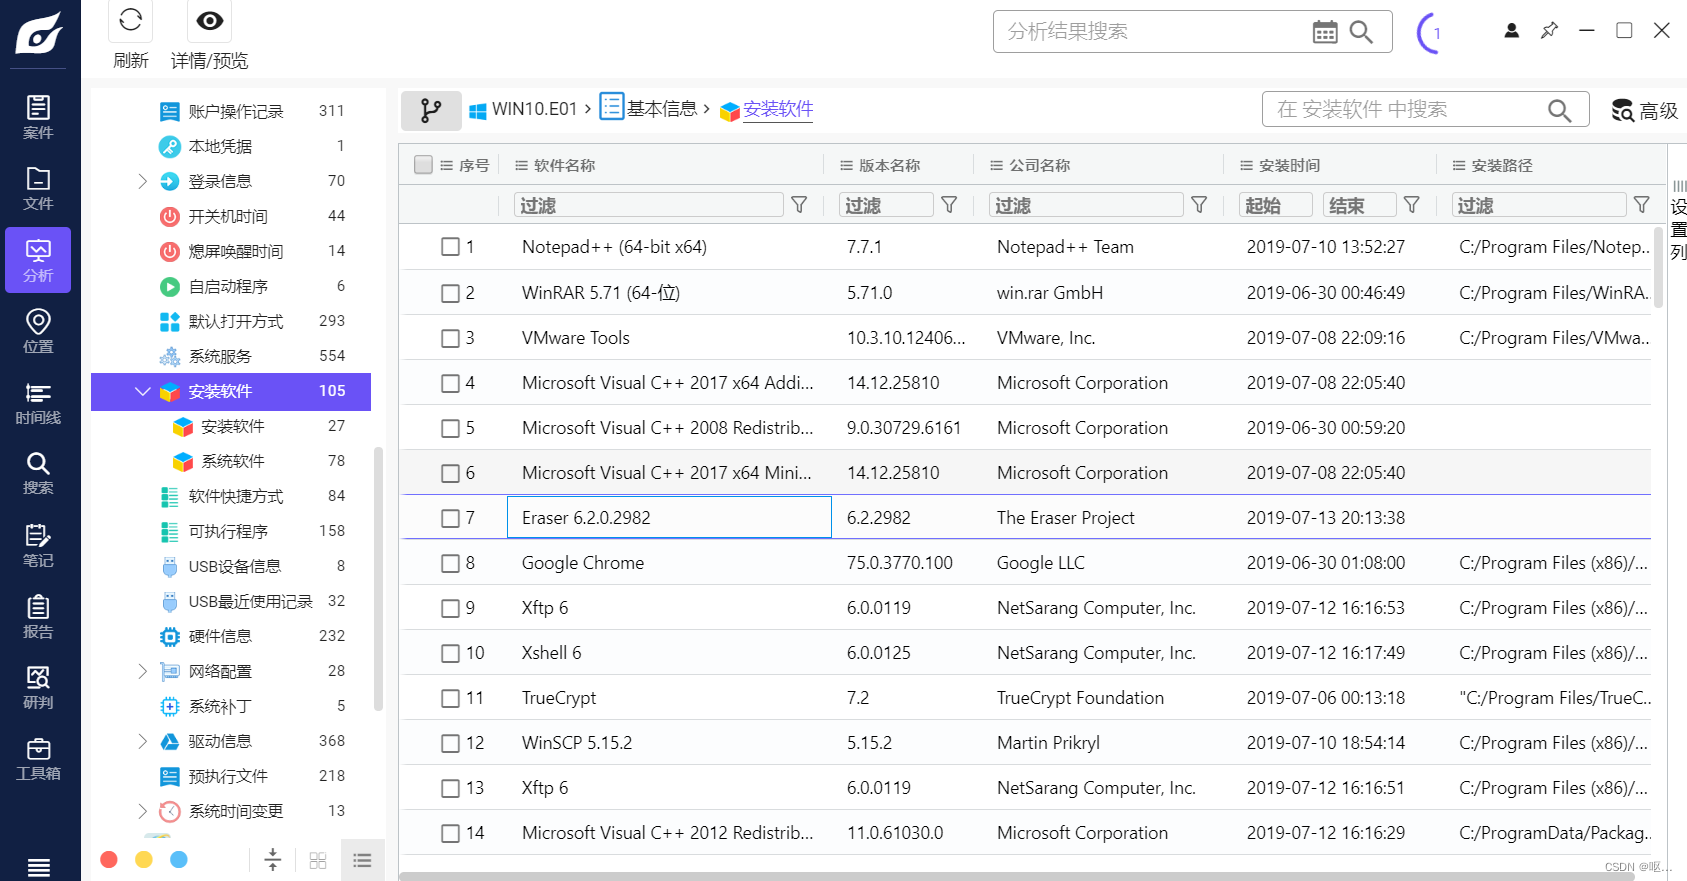Check the Eraser 6.2.0.2982 row checkbox
The height and width of the screenshot is (881, 1687).
click(451, 519)
